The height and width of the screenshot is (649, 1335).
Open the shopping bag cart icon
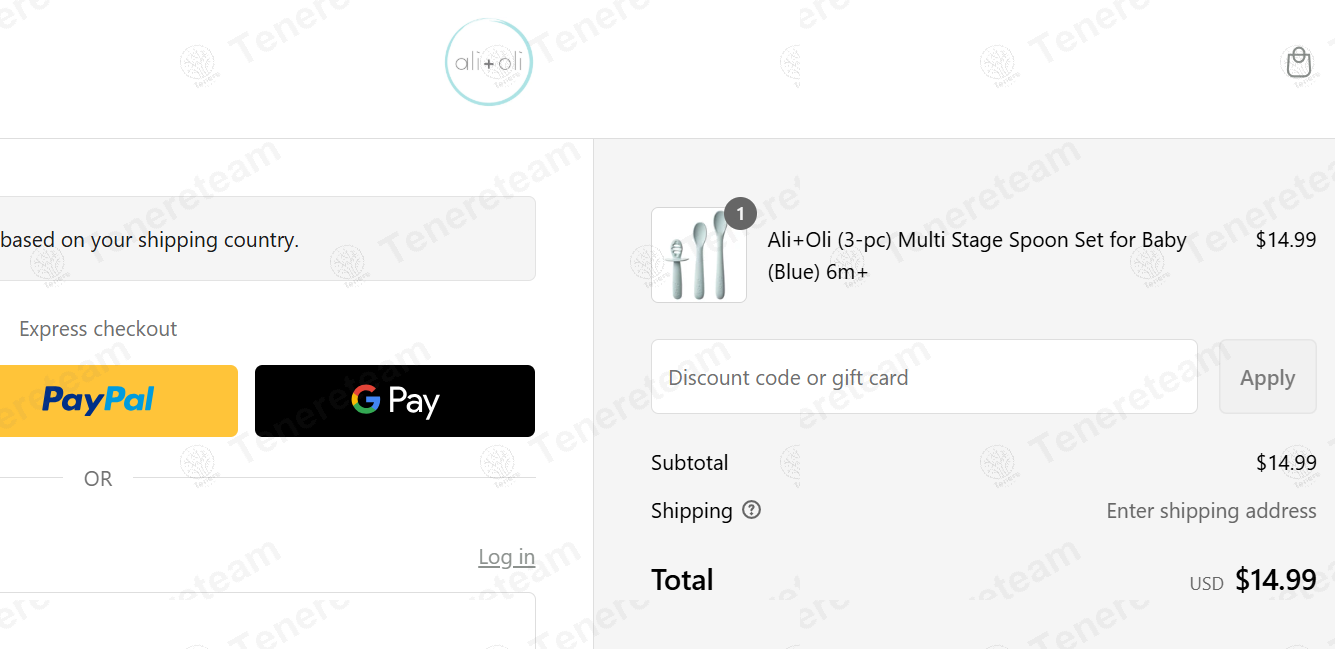coord(1298,63)
